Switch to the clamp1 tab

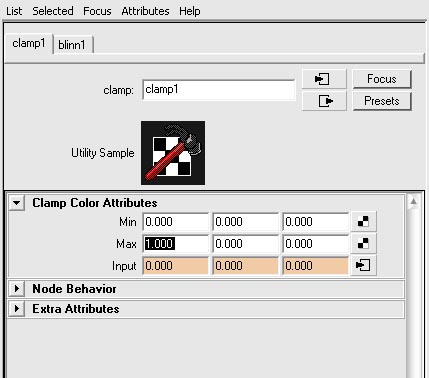coord(29,43)
